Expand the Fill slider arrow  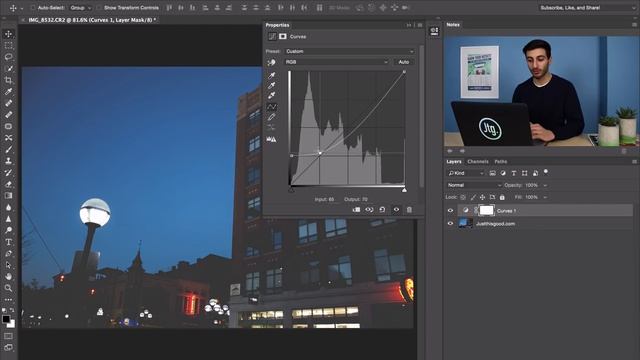(545, 198)
